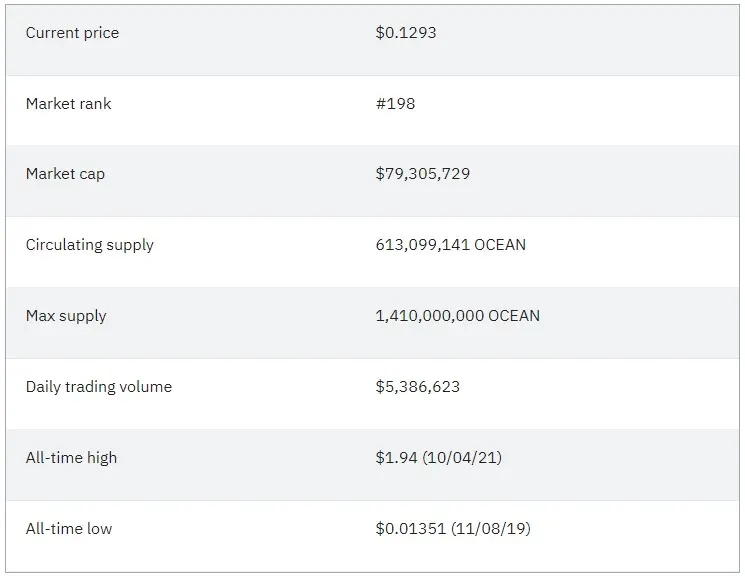Select the $5,386,623 volume value
Image resolution: width=745 pixels, height=576 pixels.
pyautogui.click(x=418, y=387)
